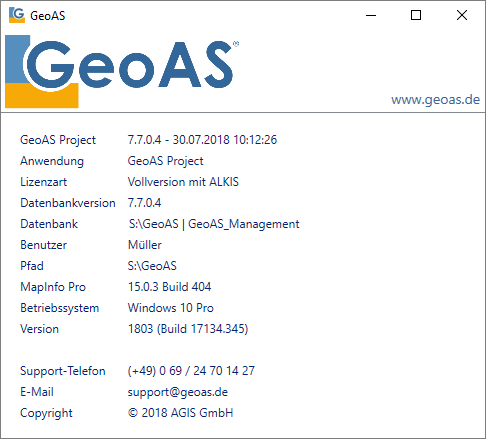Image resolution: width=486 pixels, height=439 pixels.
Task: Click the user name 'Müller'
Action: click(x=145, y=245)
